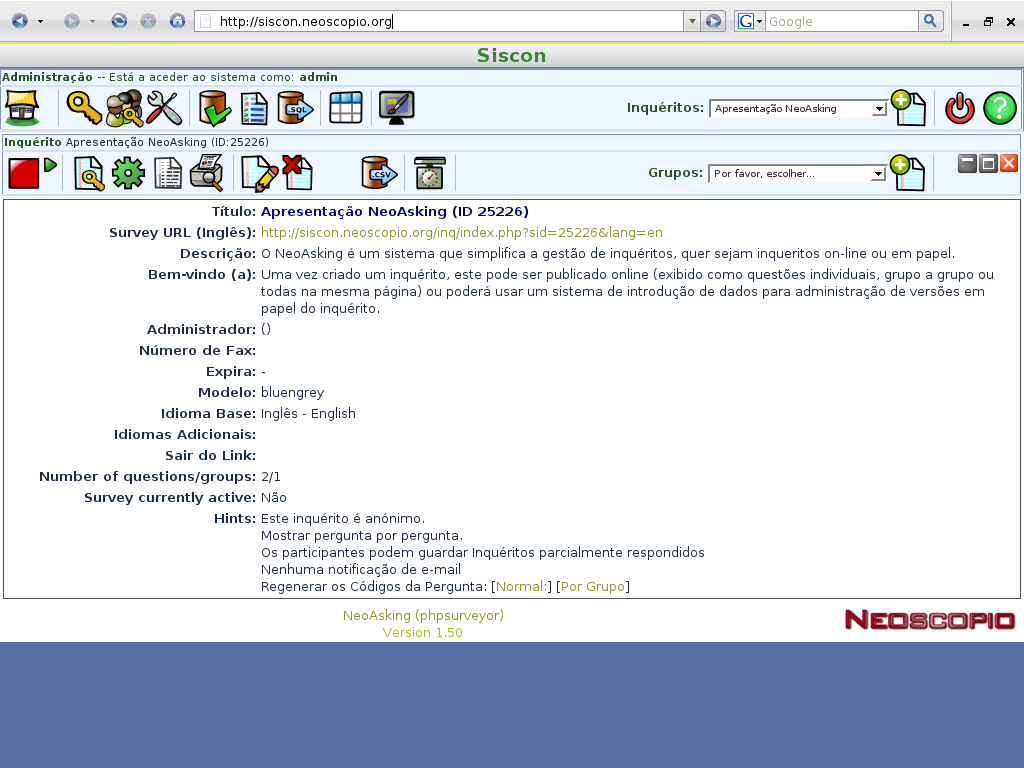Viewport: 1024px width, 768px height.
Task: Click the Normal regenerate codes link
Action: point(522,586)
